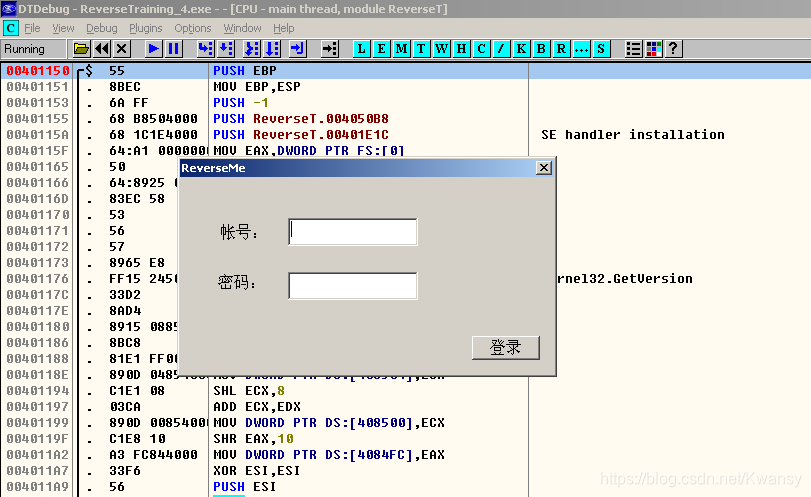Open the View menu
811x497 pixels.
pyautogui.click(x=63, y=28)
